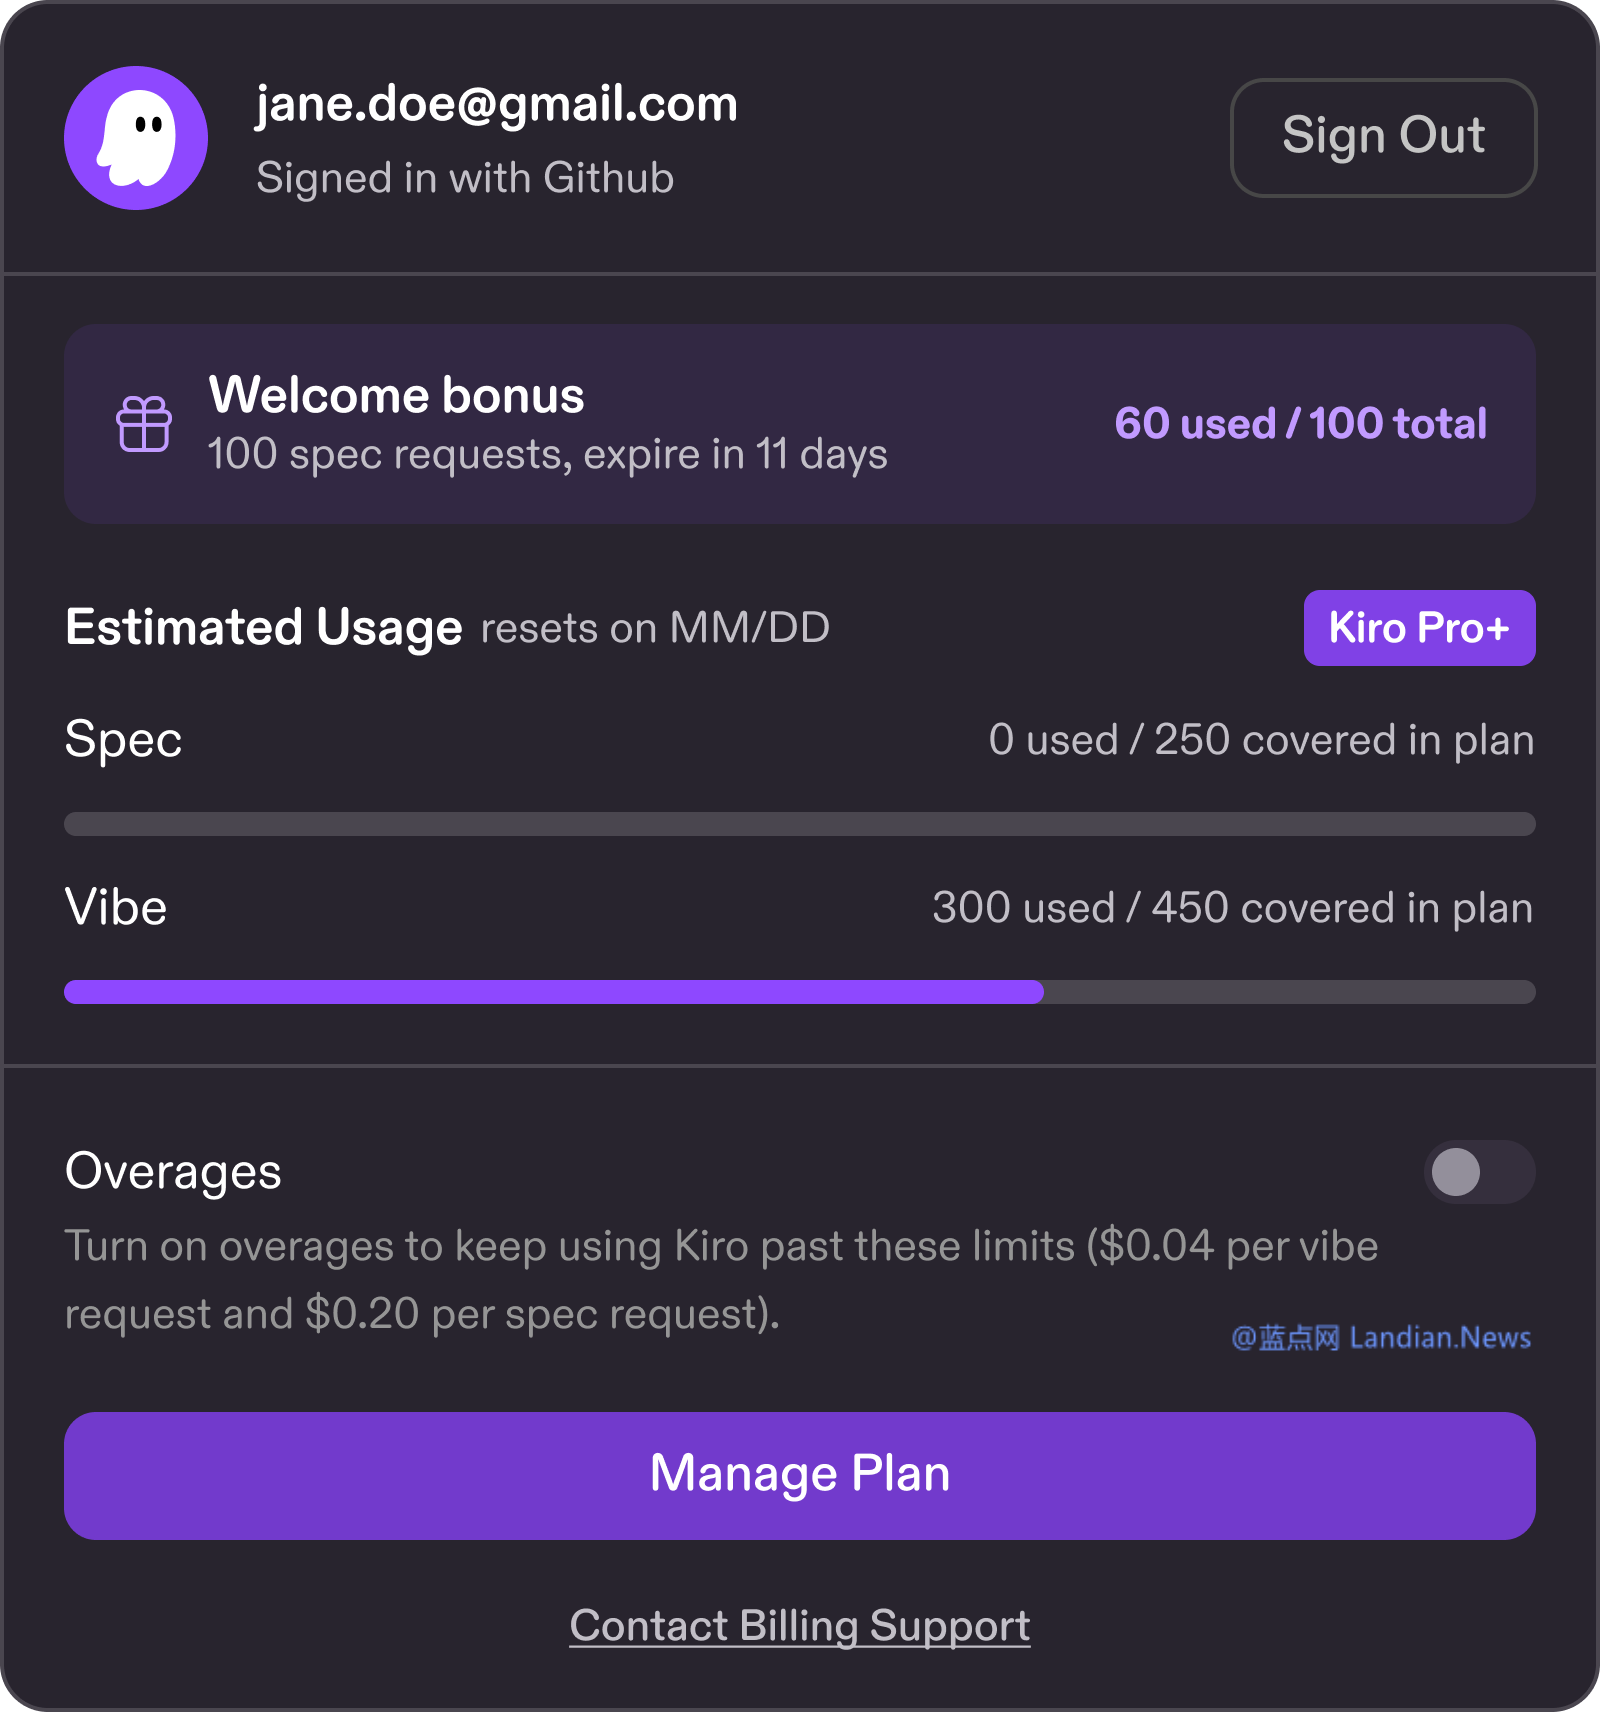
Task: Click the Kiro ghost avatar icon
Action: click(x=136, y=138)
